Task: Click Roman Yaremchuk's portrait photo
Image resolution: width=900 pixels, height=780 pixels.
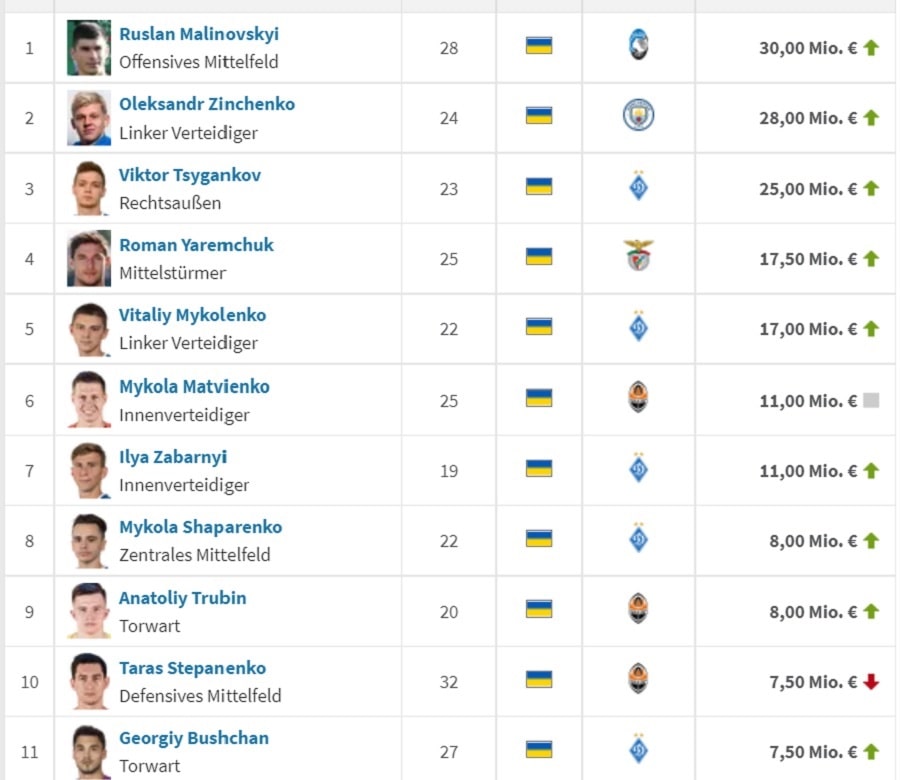Action: point(89,259)
